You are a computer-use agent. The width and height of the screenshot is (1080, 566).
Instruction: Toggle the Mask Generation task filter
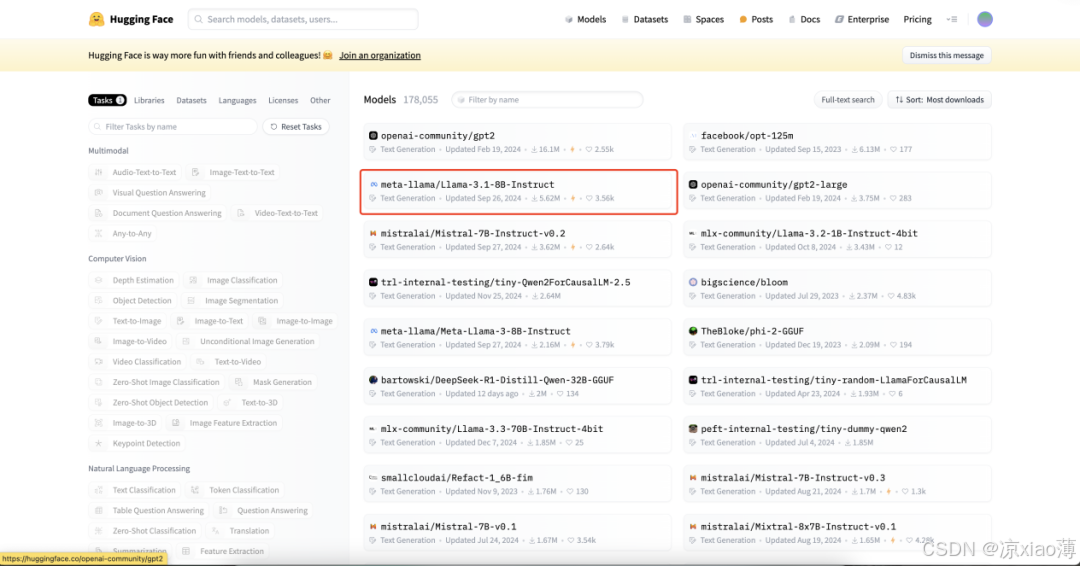(273, 382)
